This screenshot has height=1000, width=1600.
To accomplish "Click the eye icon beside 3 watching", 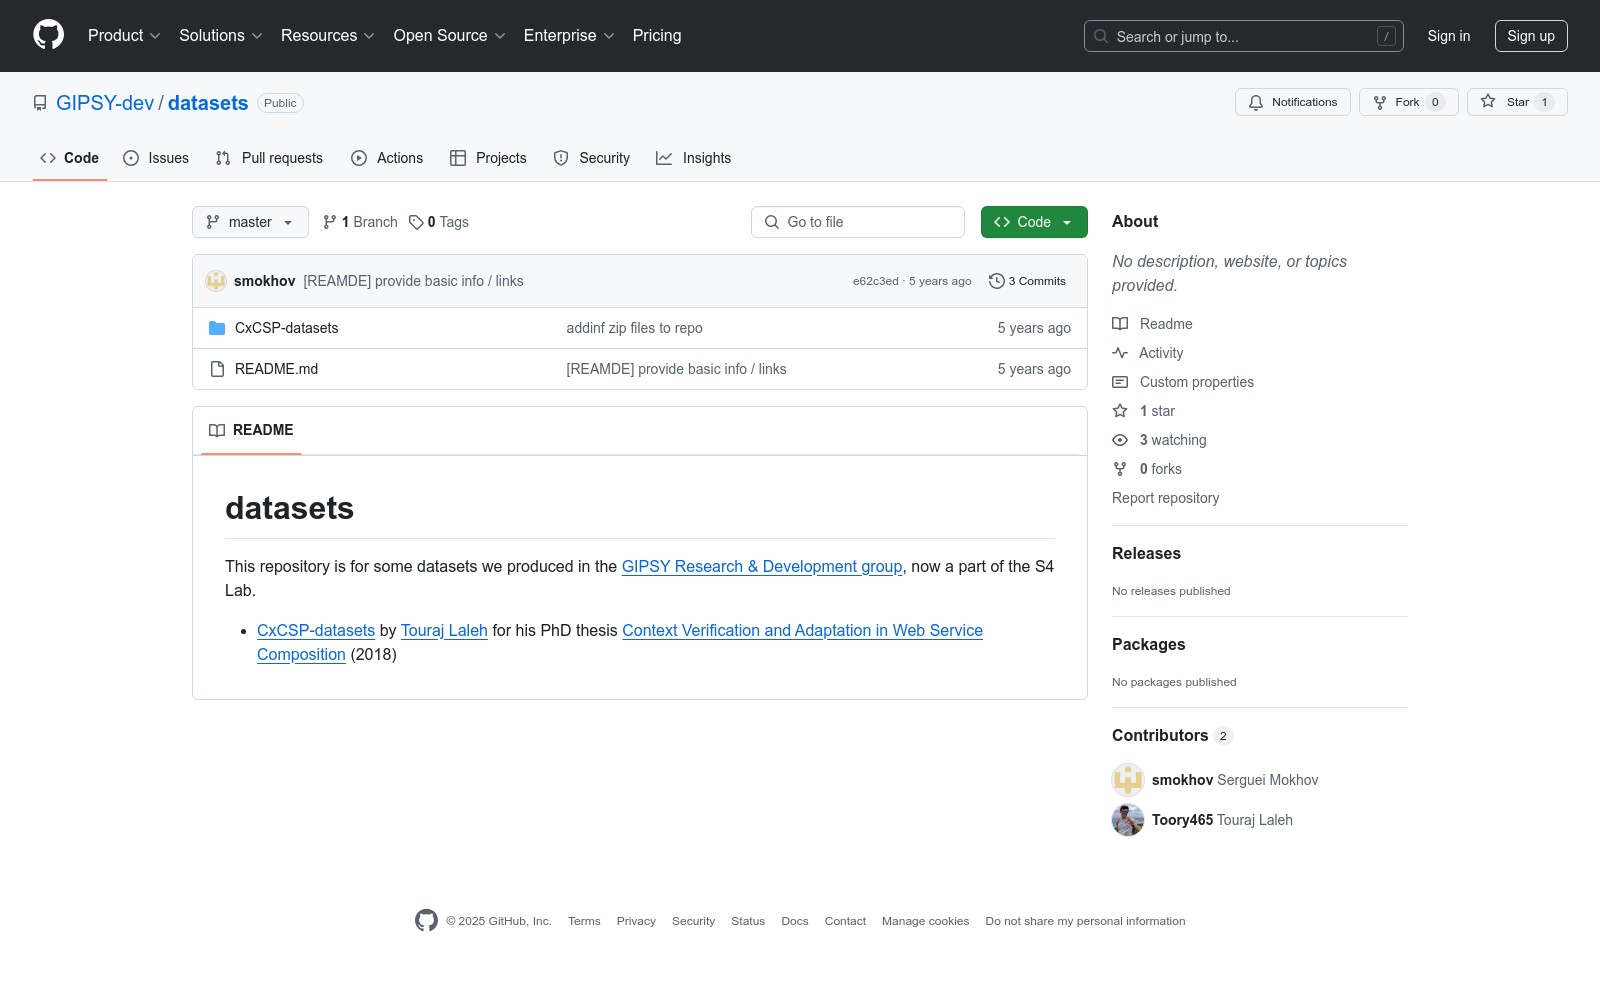I will (1120, 440).
